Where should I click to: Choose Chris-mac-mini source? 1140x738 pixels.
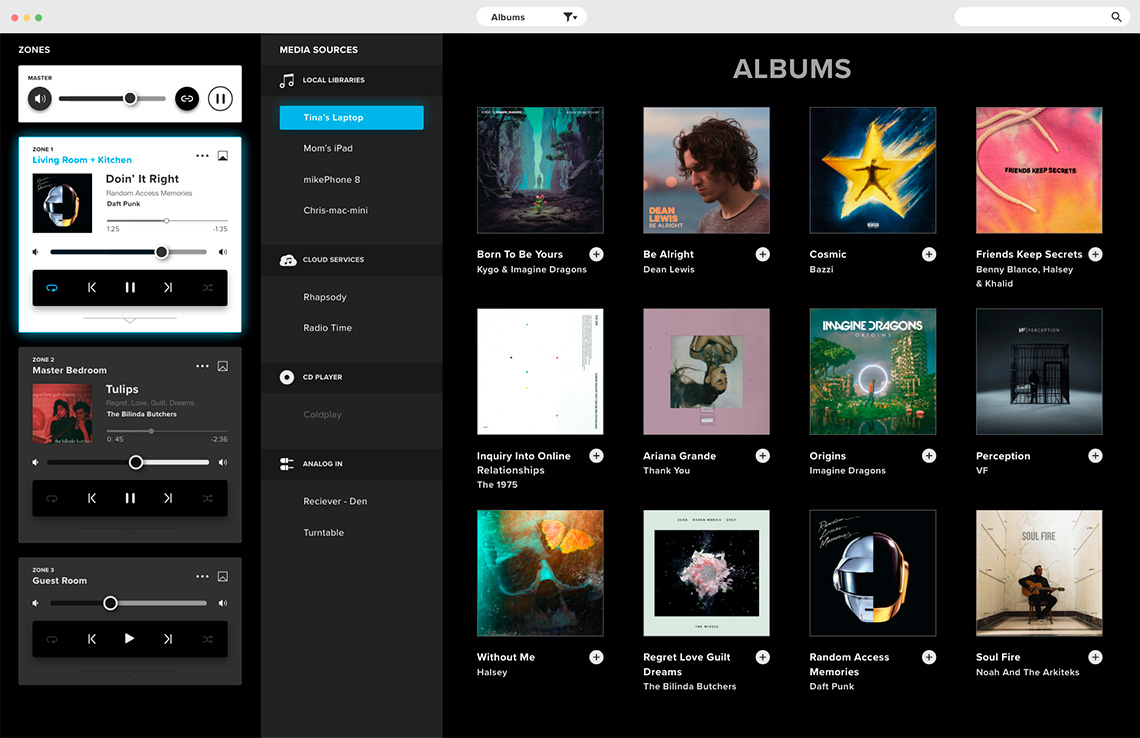(335, 210)
